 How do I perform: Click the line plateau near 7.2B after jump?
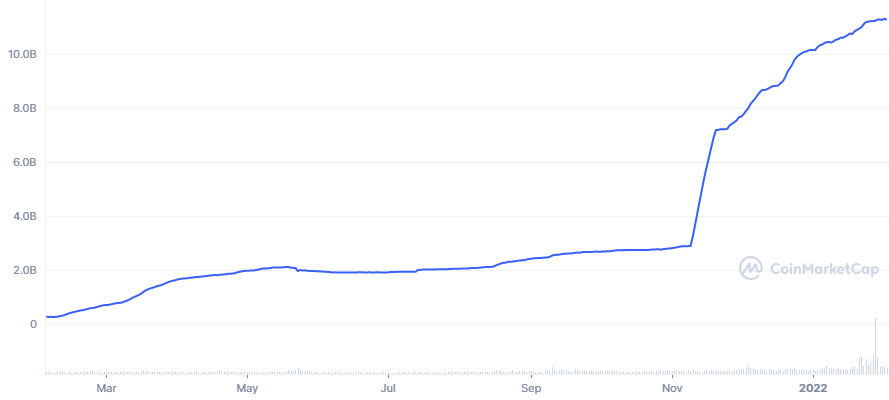coord(722,129)
